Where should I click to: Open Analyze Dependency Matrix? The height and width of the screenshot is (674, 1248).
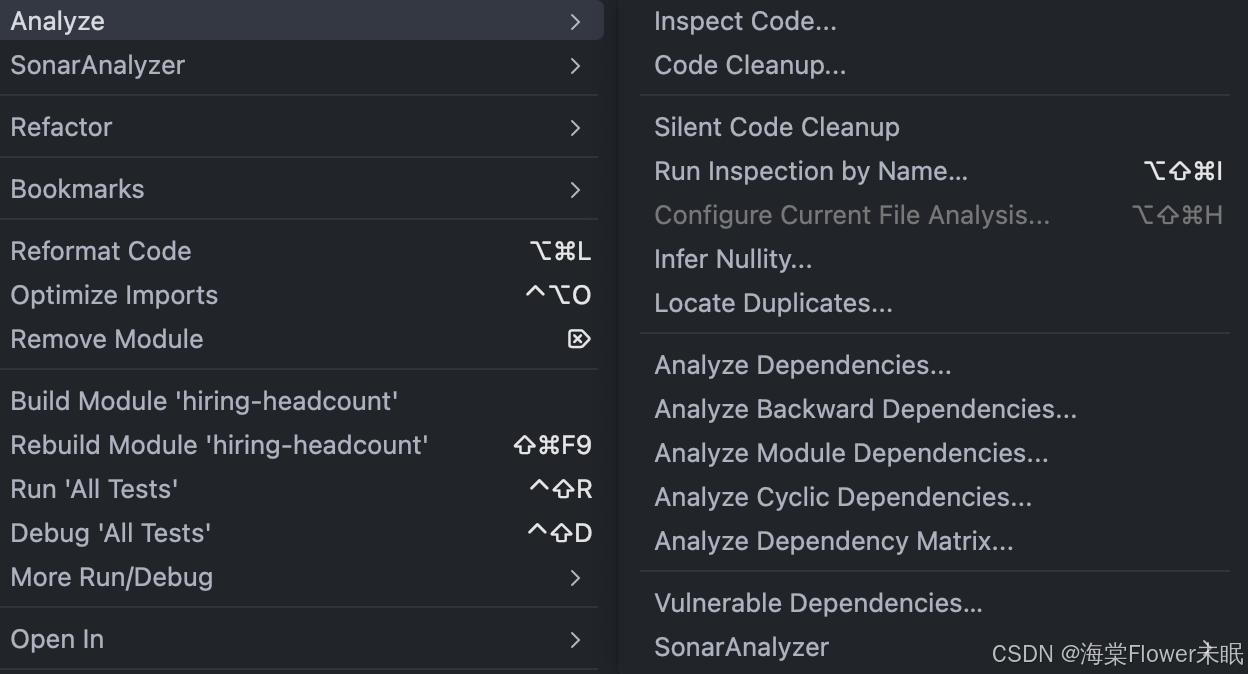(x=833, y=542)
